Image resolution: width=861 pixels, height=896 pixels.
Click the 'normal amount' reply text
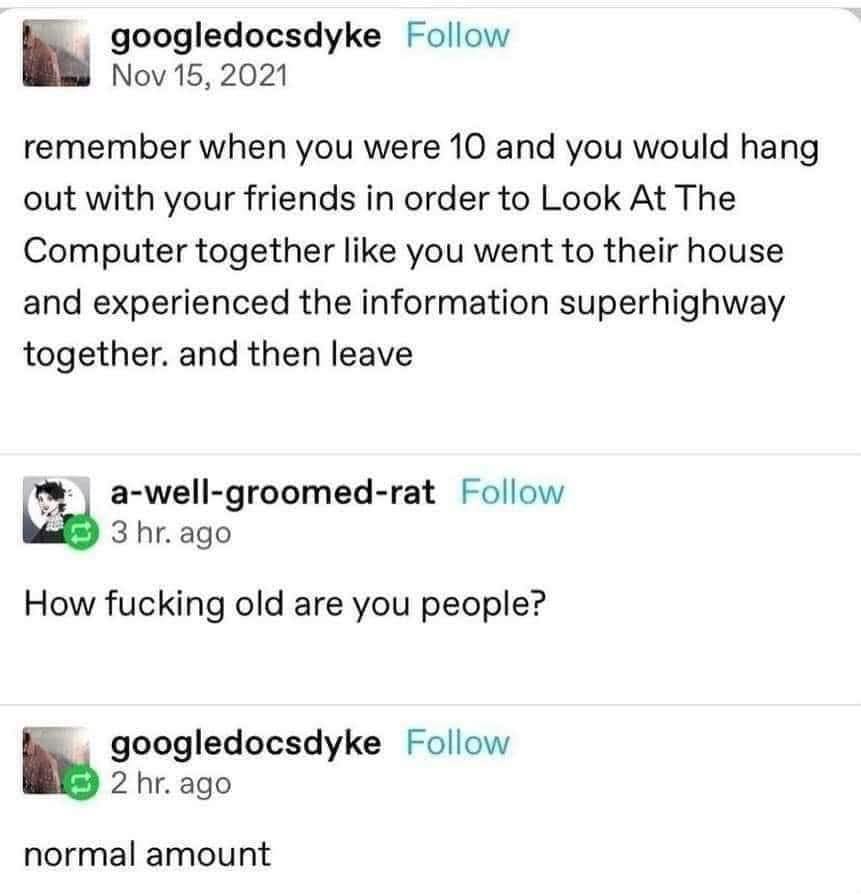pos(147,855)
